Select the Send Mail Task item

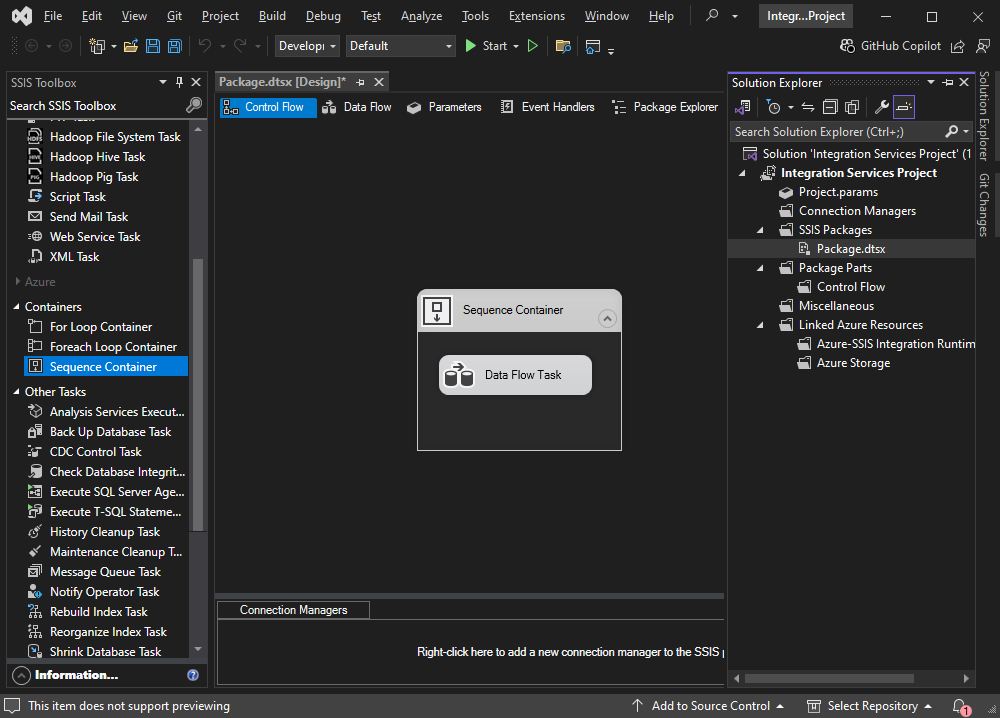[89, 217]
